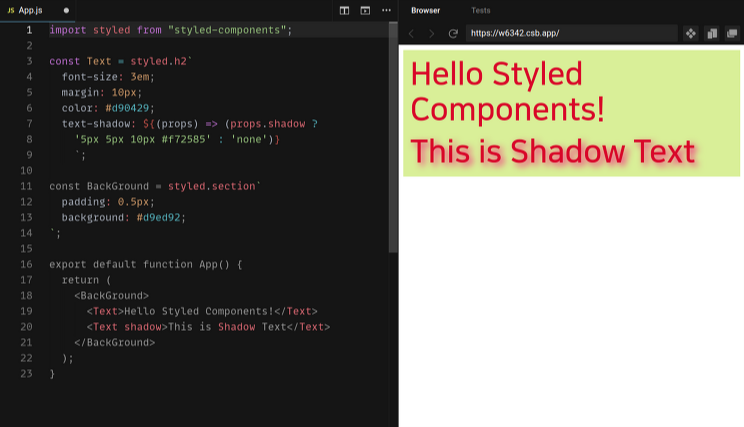
Task: Click the stacked blocks preview icon
Action: 712,34
